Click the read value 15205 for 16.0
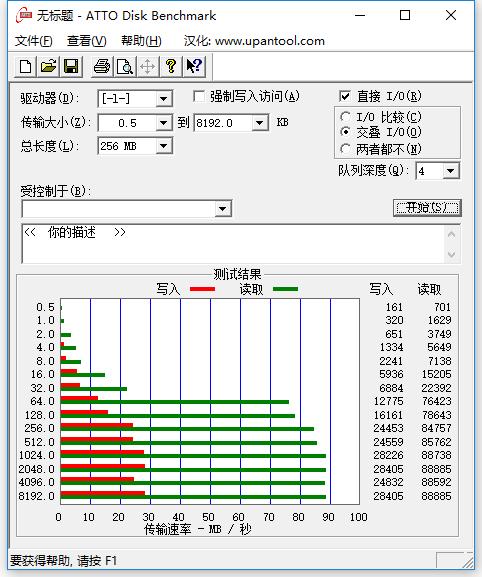 [436, 374]
